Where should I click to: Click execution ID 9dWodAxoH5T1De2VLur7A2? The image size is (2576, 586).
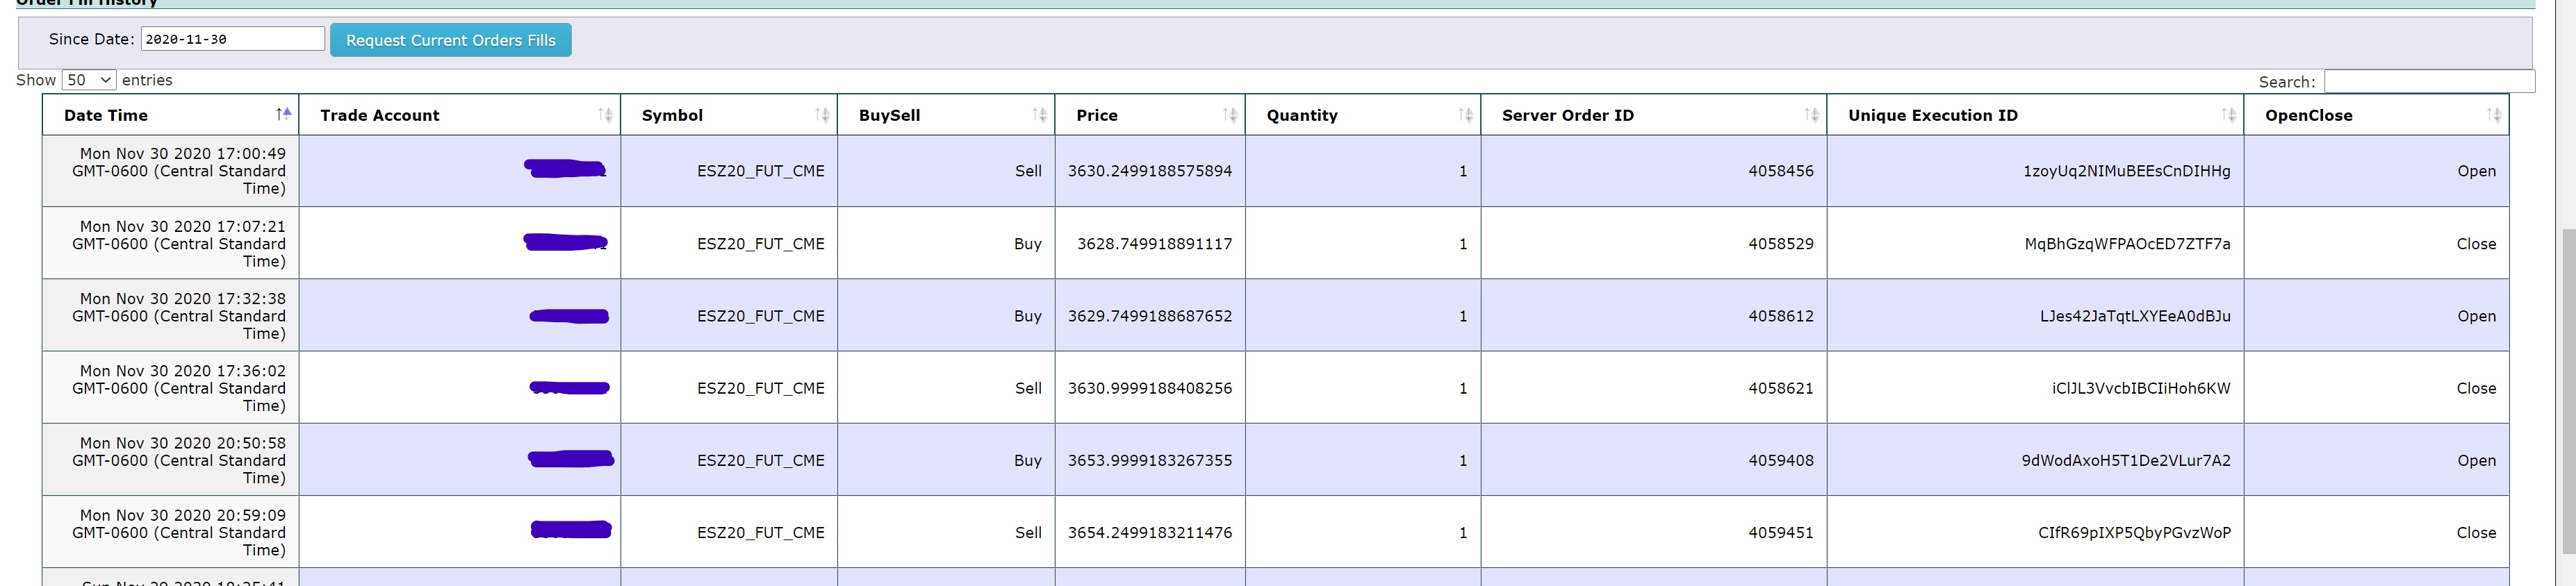pos(2126,460)
